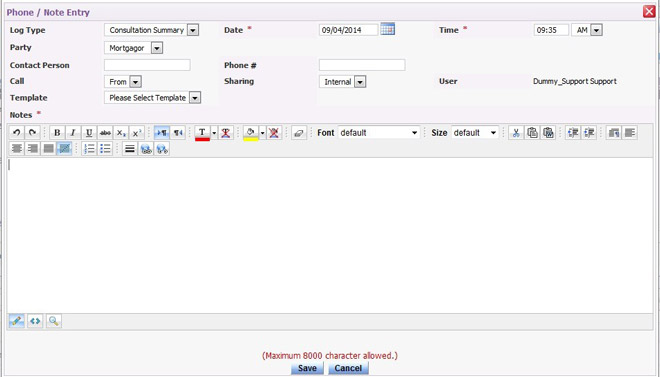Screen dimensions: 660x377
Task: Open the Sharing dropdown showing Internal
Action: pyautogui.click(x=342, y=82)
